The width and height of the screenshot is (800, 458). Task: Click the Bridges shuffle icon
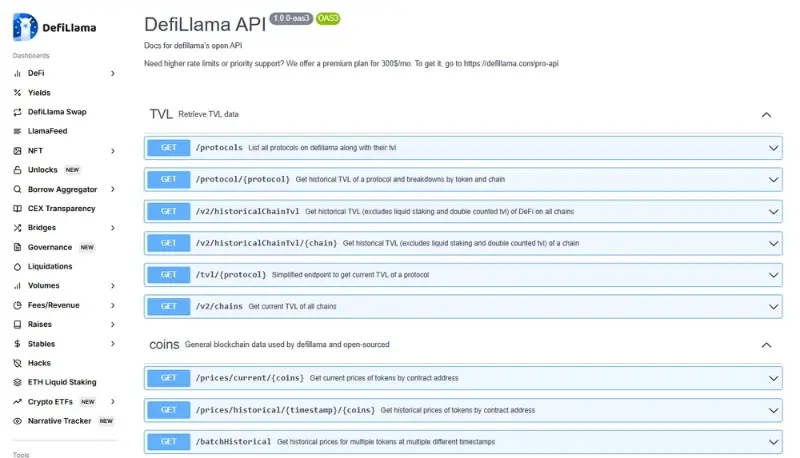[17, 228]
